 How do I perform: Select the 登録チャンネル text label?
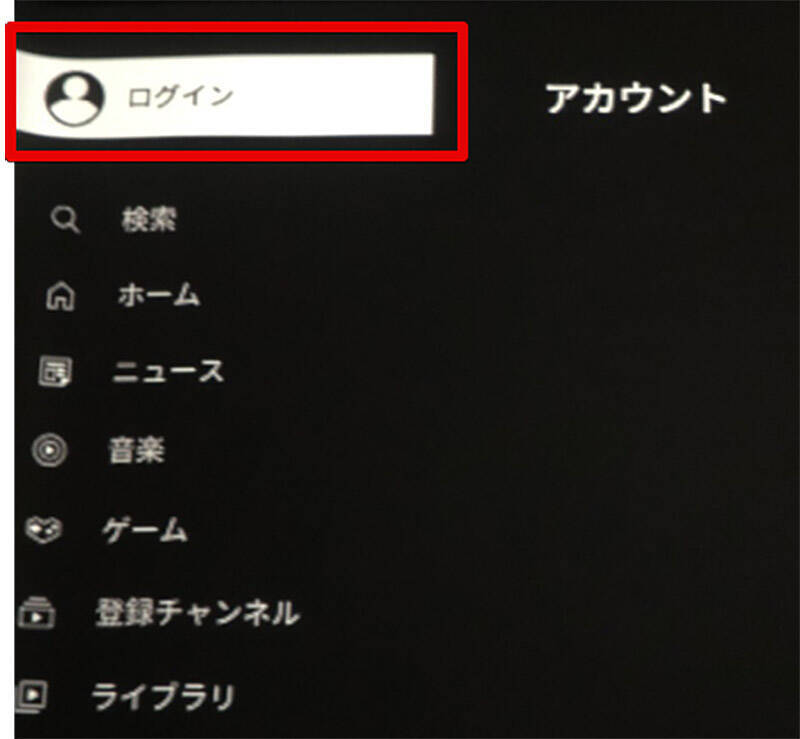pos(197,612)
